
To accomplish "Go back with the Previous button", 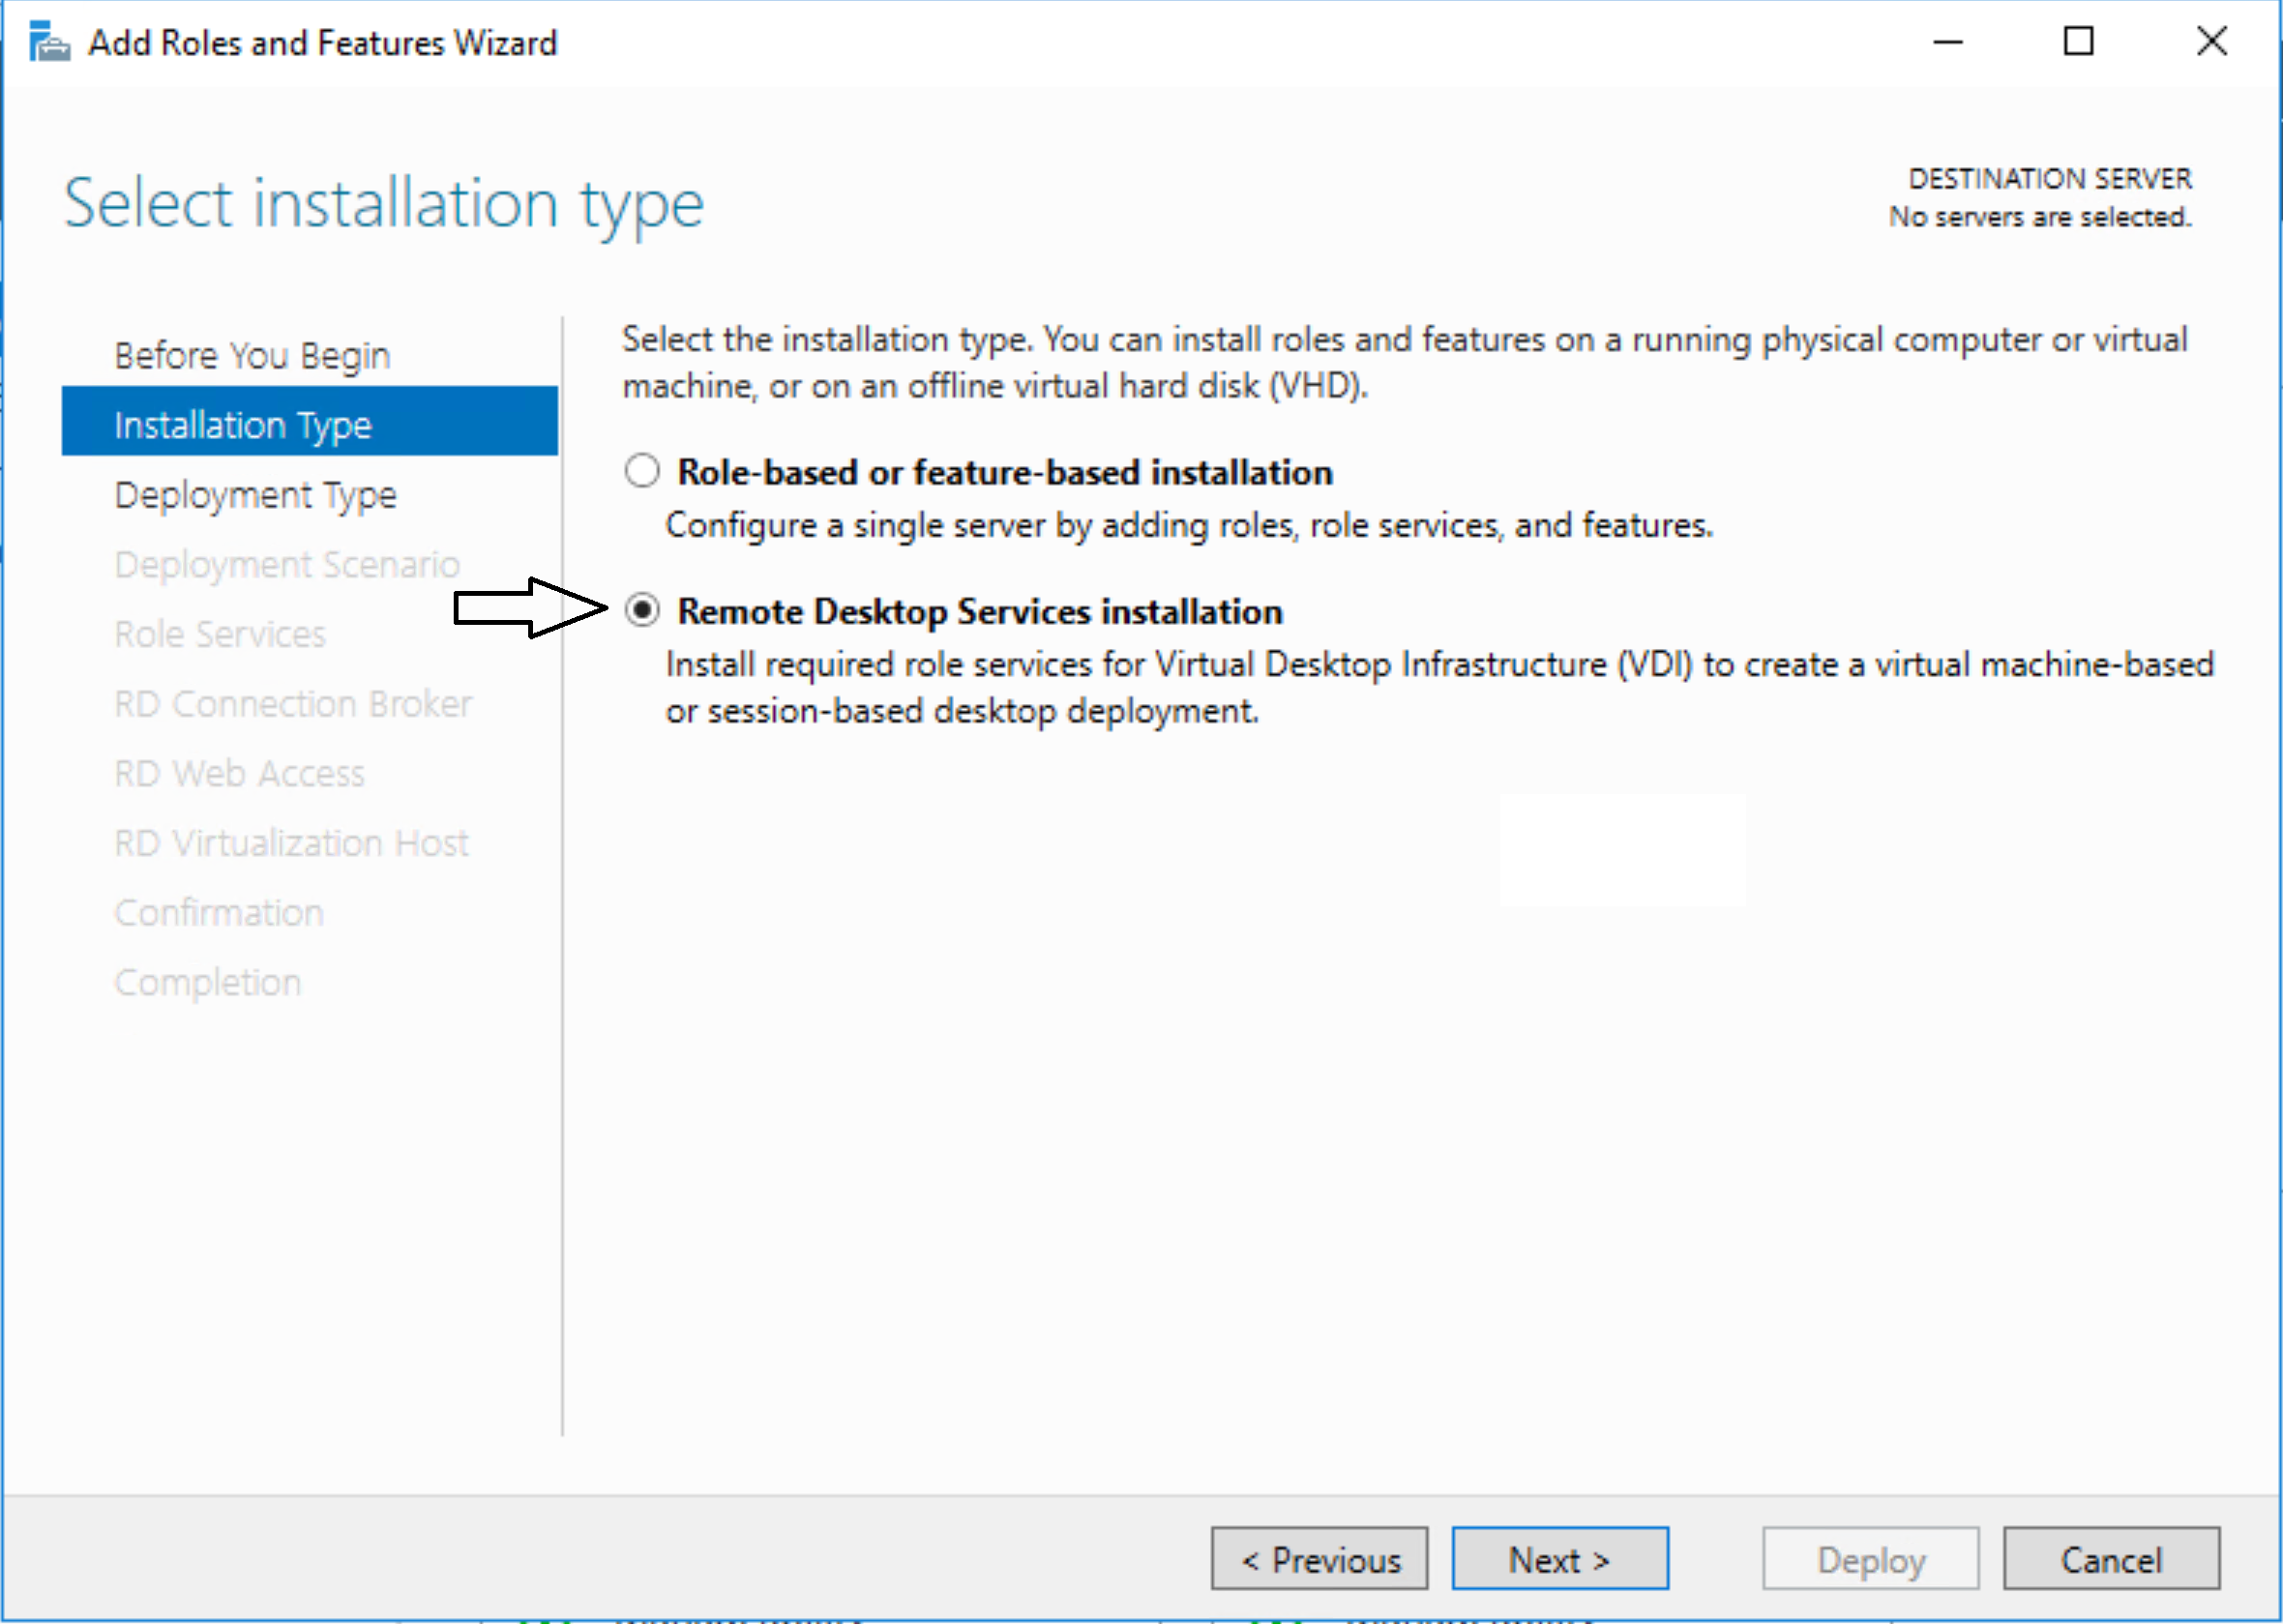I will (x=1319, y=1559).
